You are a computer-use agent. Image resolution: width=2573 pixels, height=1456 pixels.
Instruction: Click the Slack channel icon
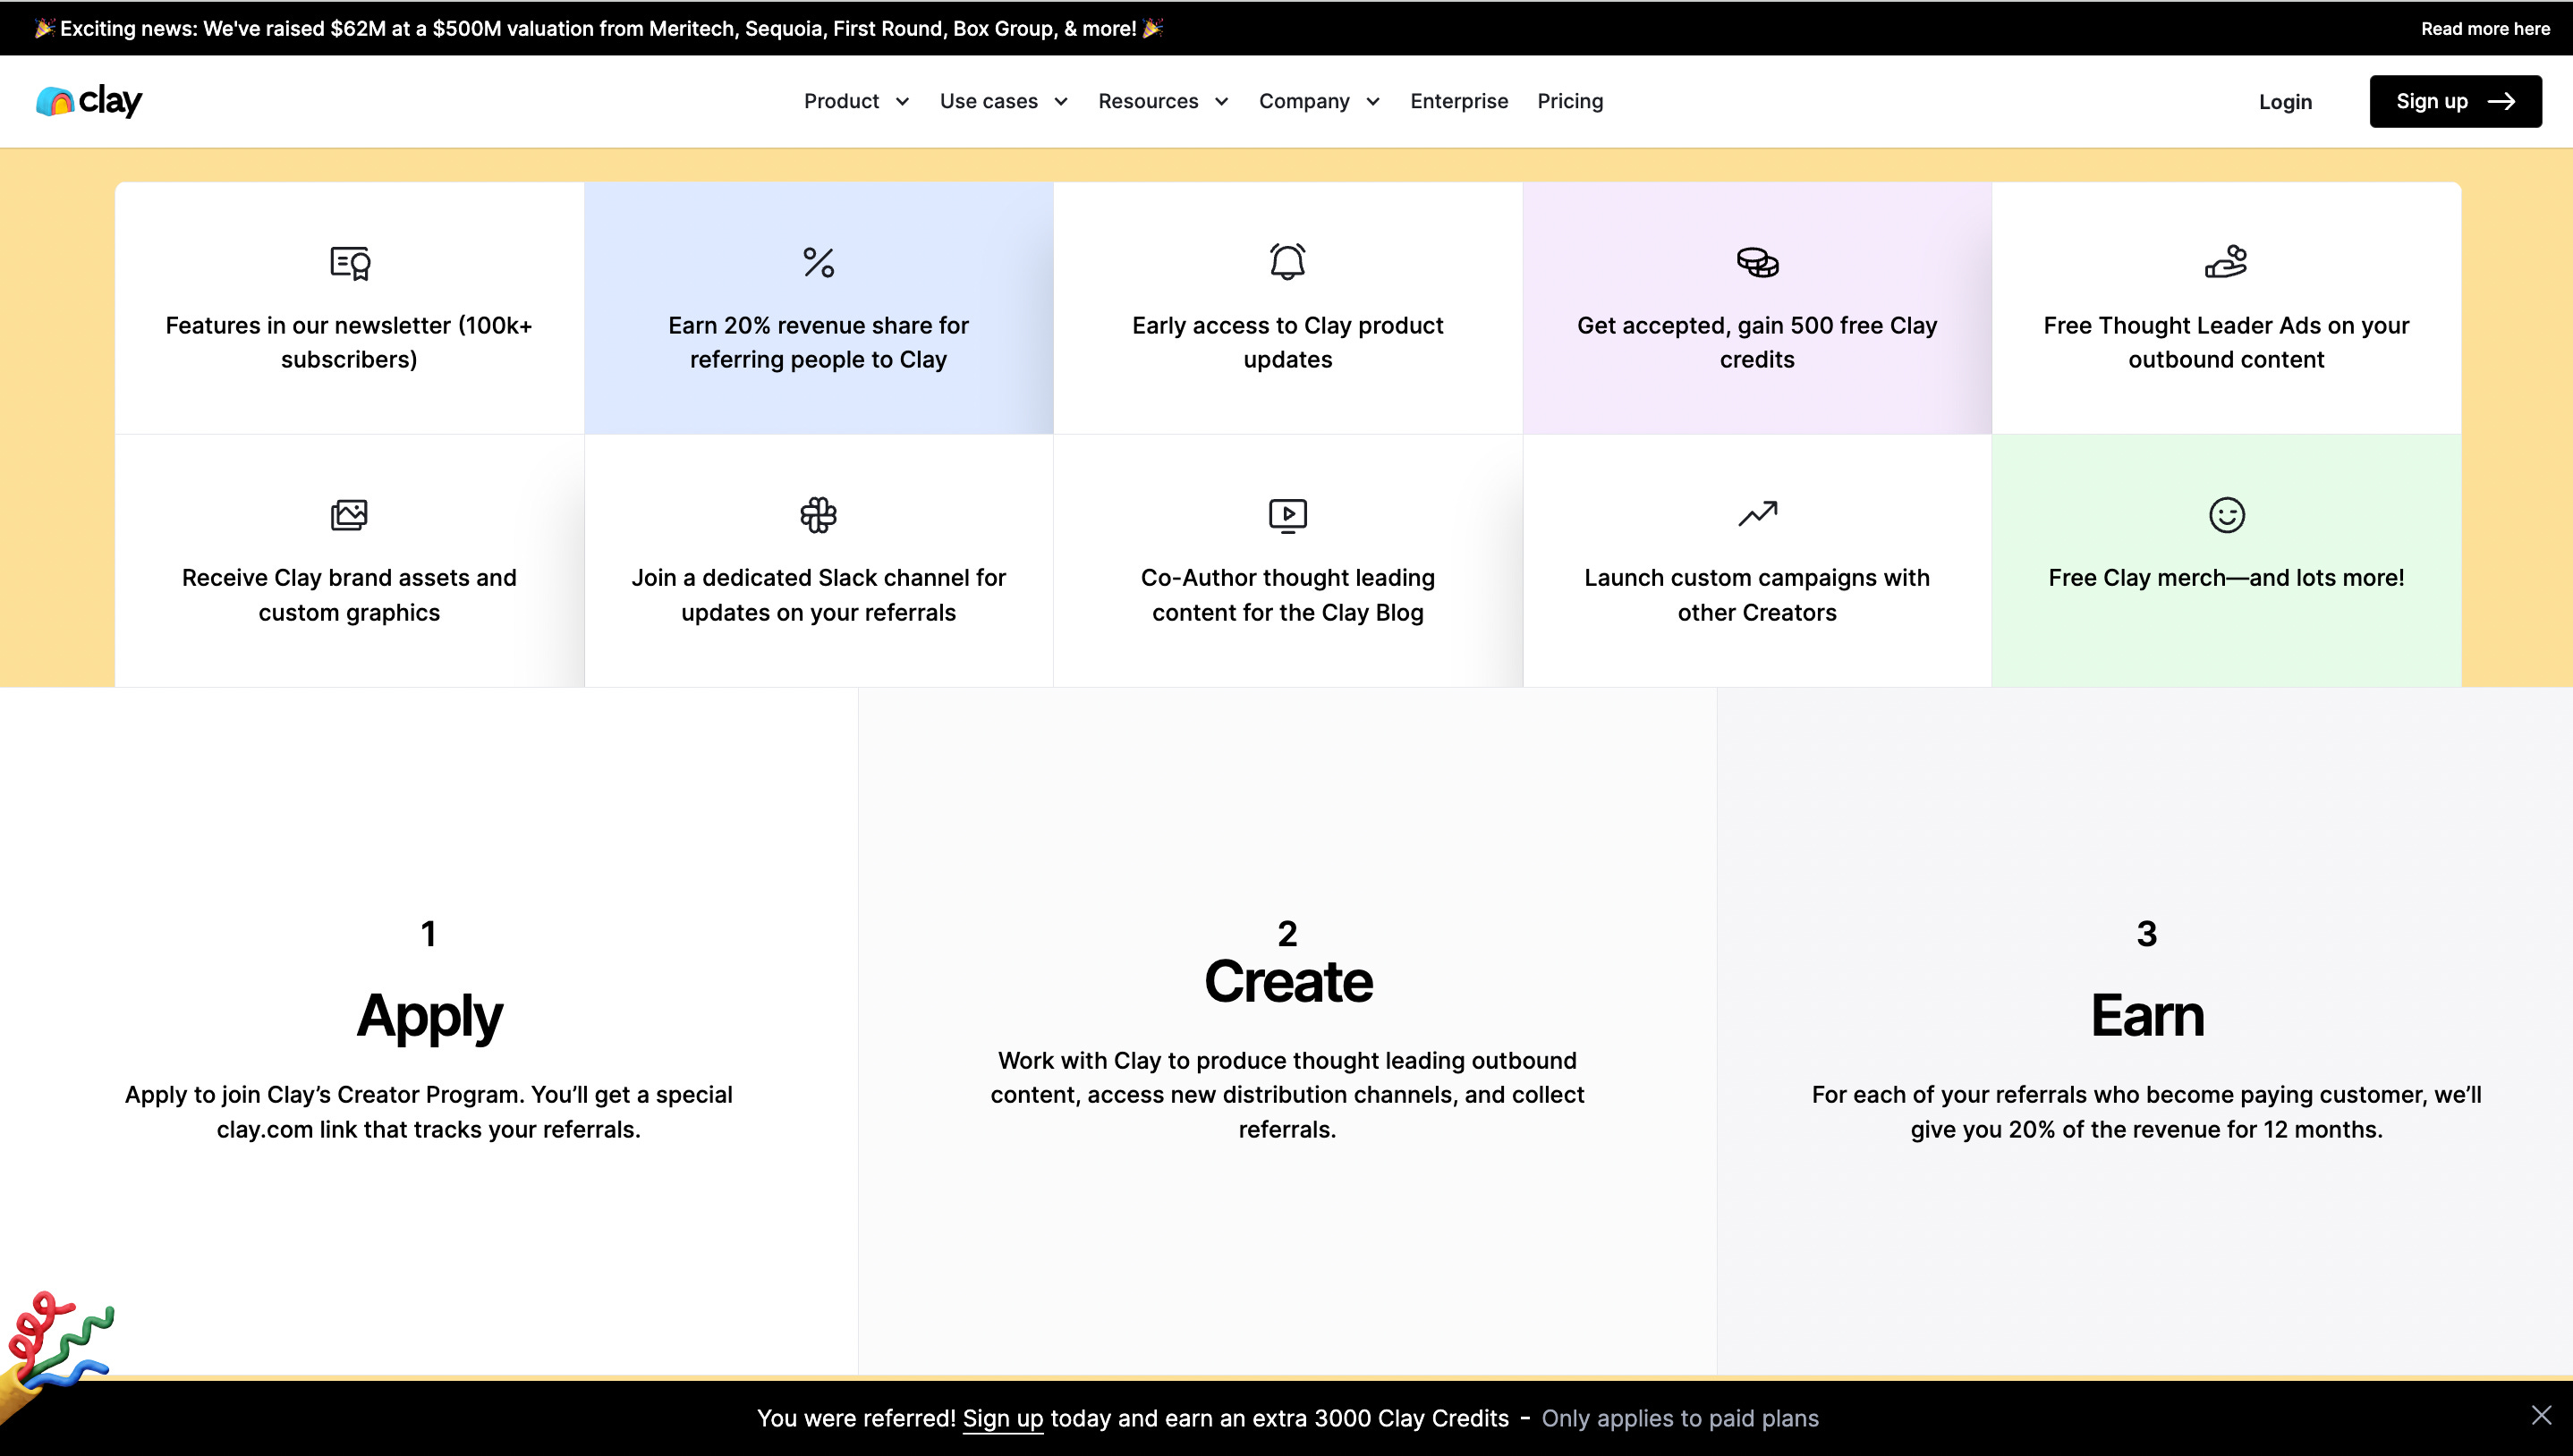click(819, 515)
